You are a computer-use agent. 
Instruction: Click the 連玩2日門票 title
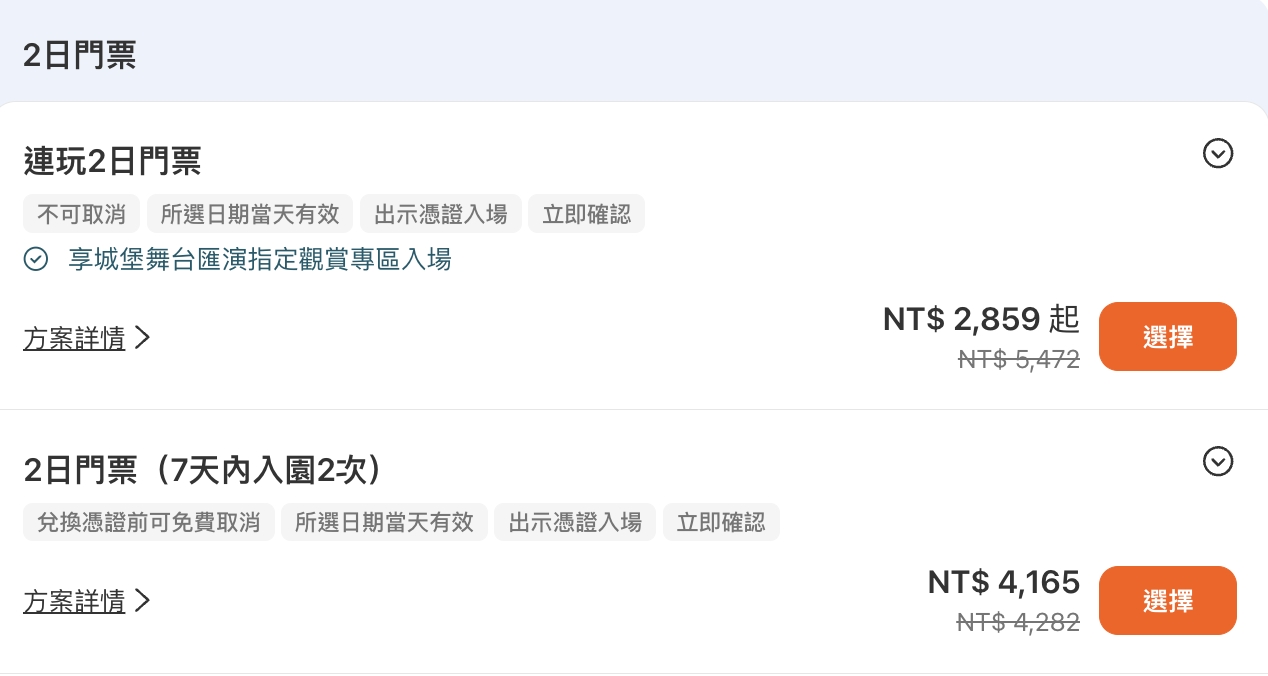112,161
